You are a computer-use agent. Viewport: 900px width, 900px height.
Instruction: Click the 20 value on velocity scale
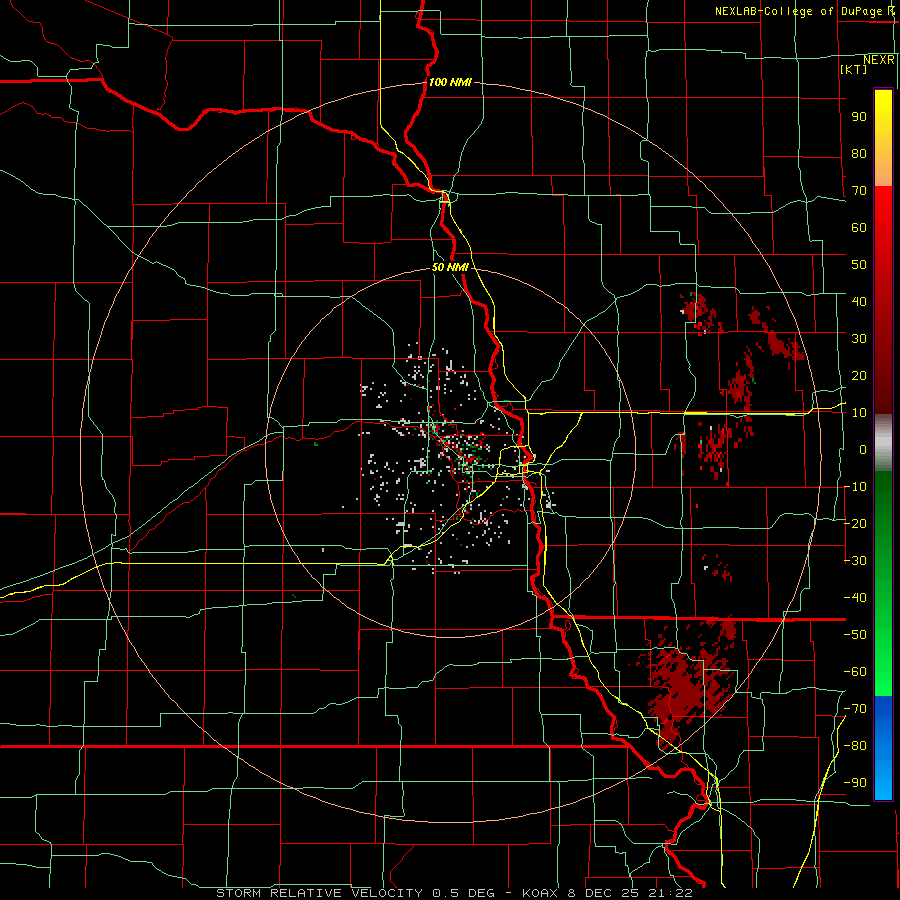859,376
